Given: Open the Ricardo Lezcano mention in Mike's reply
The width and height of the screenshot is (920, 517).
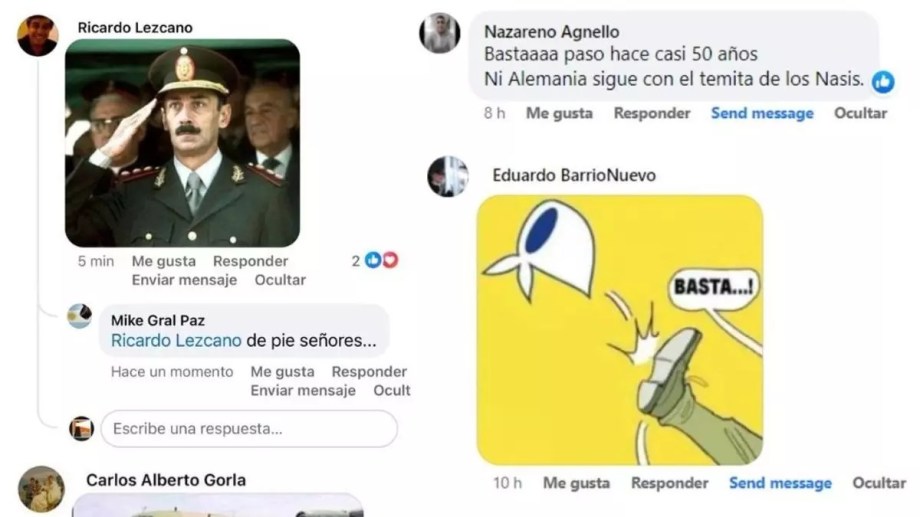Looking at the screenshot, I should click(176, 340).
